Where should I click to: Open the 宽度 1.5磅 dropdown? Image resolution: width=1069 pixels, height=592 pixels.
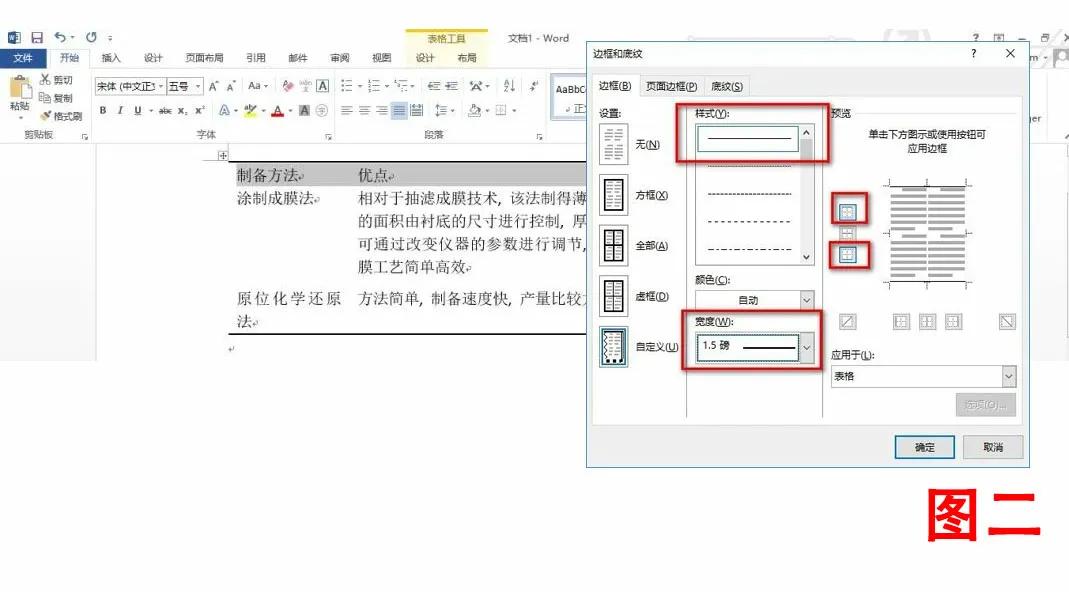point(805,348)
